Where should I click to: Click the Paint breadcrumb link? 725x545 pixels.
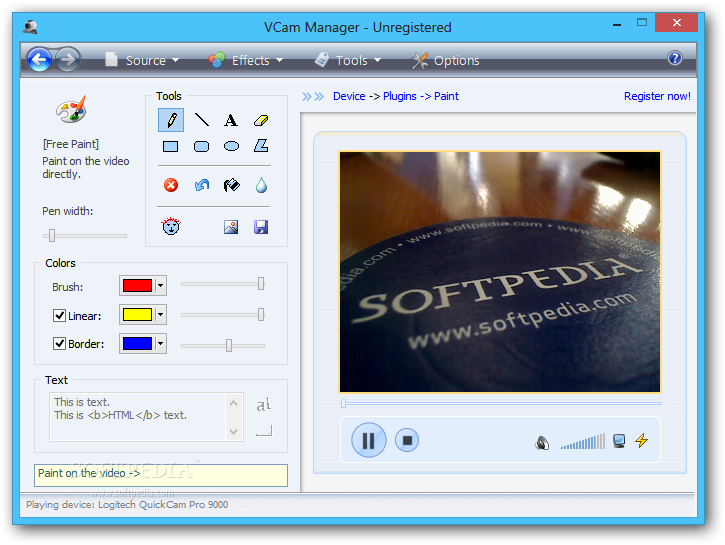(446, 96)
